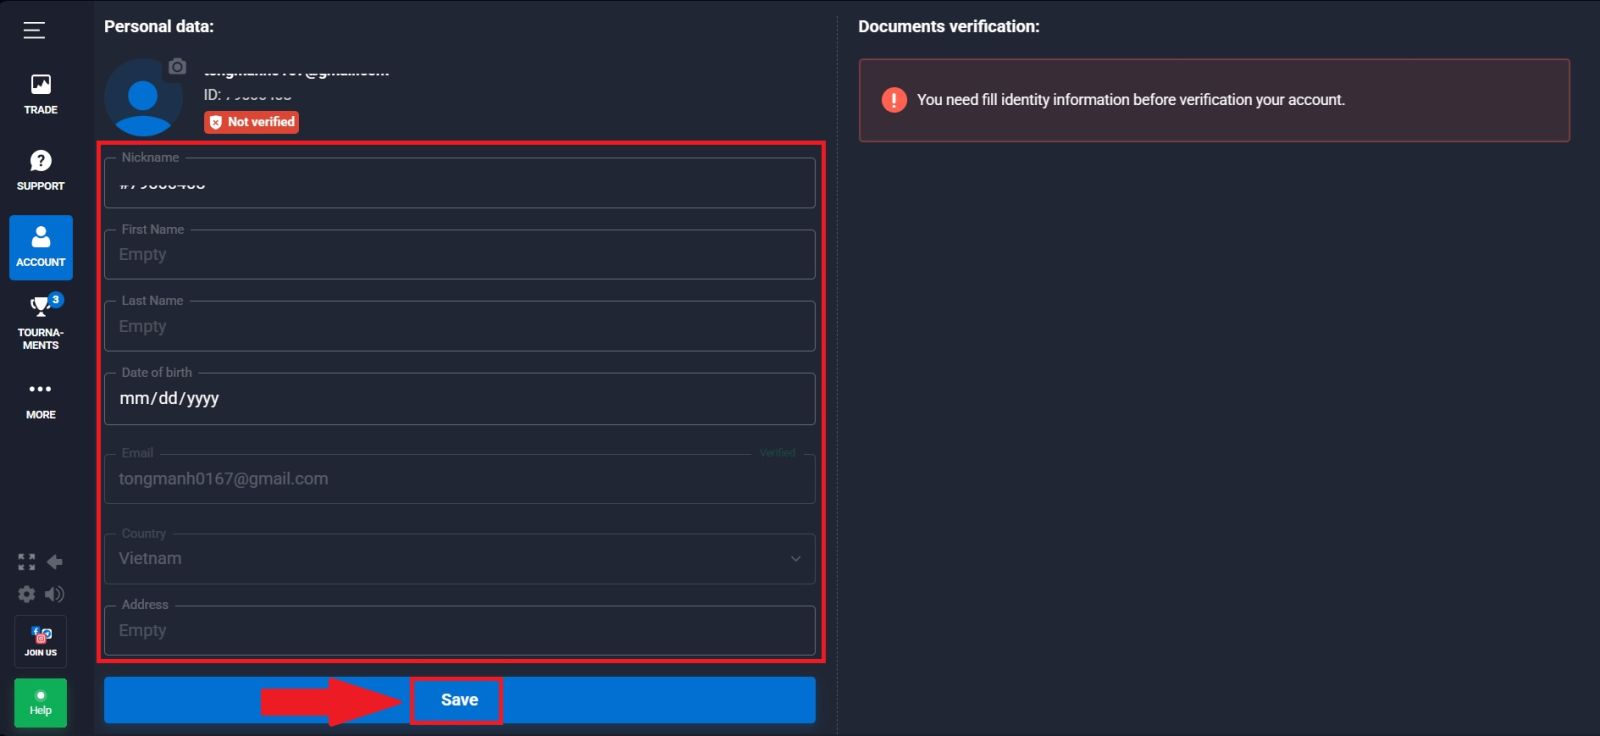Open the Date of birth picker field
The image size is (1600, 736).
tap(459, 399)
